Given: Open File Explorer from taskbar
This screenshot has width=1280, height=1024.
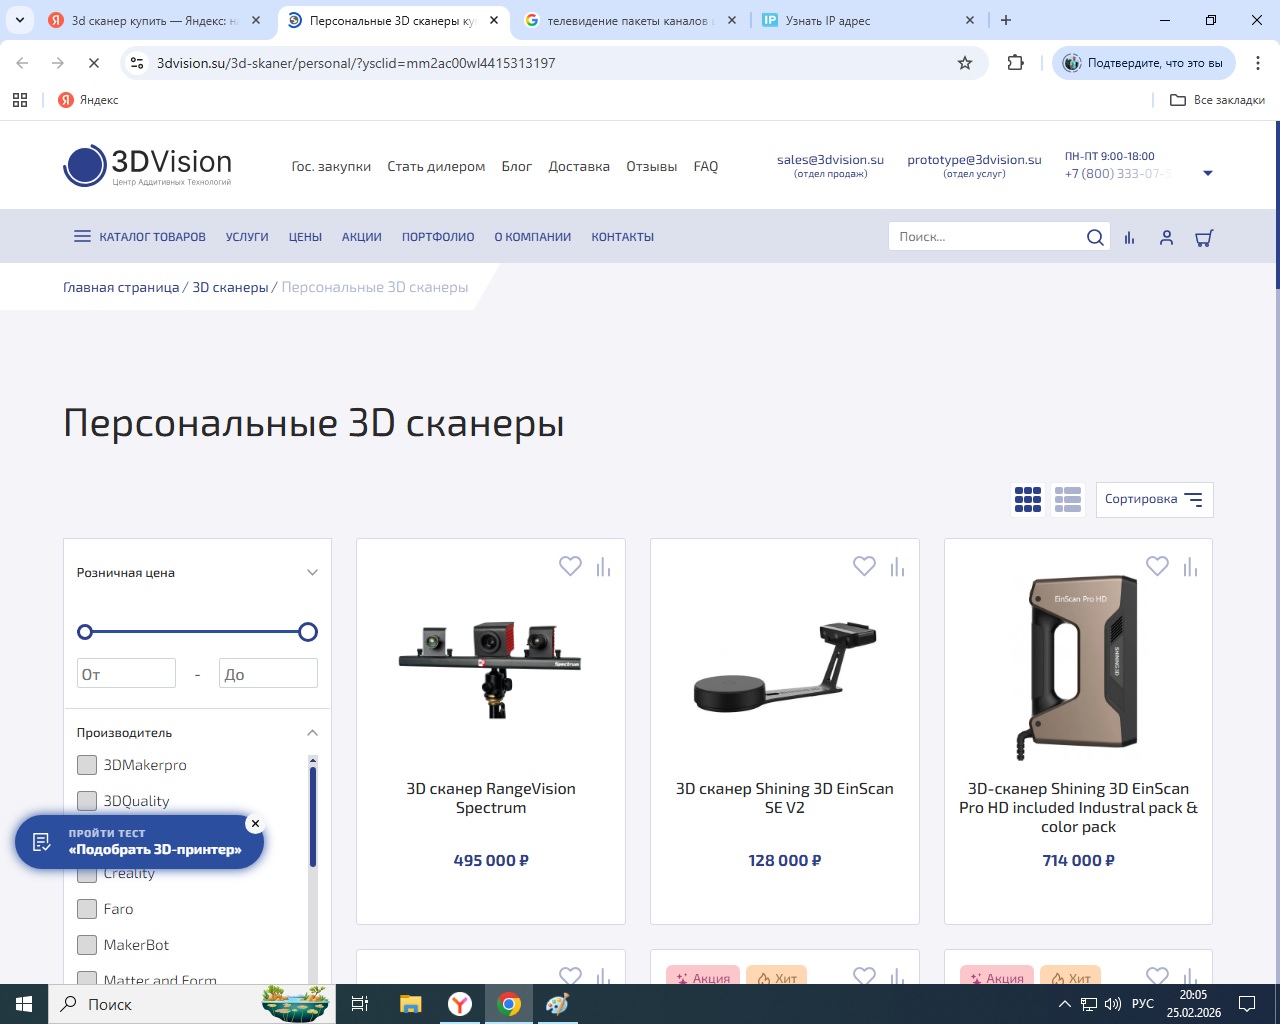Looking at the screenshot, I should (x=410, y=1004).
